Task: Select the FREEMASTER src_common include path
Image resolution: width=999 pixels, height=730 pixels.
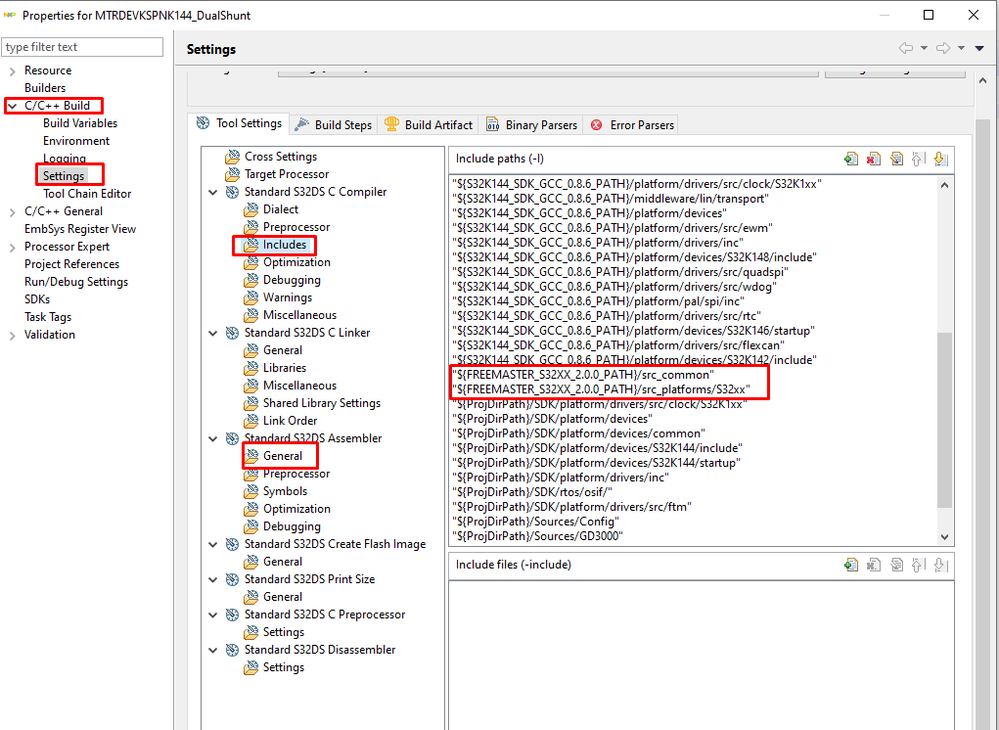Action: coord(583,375)
